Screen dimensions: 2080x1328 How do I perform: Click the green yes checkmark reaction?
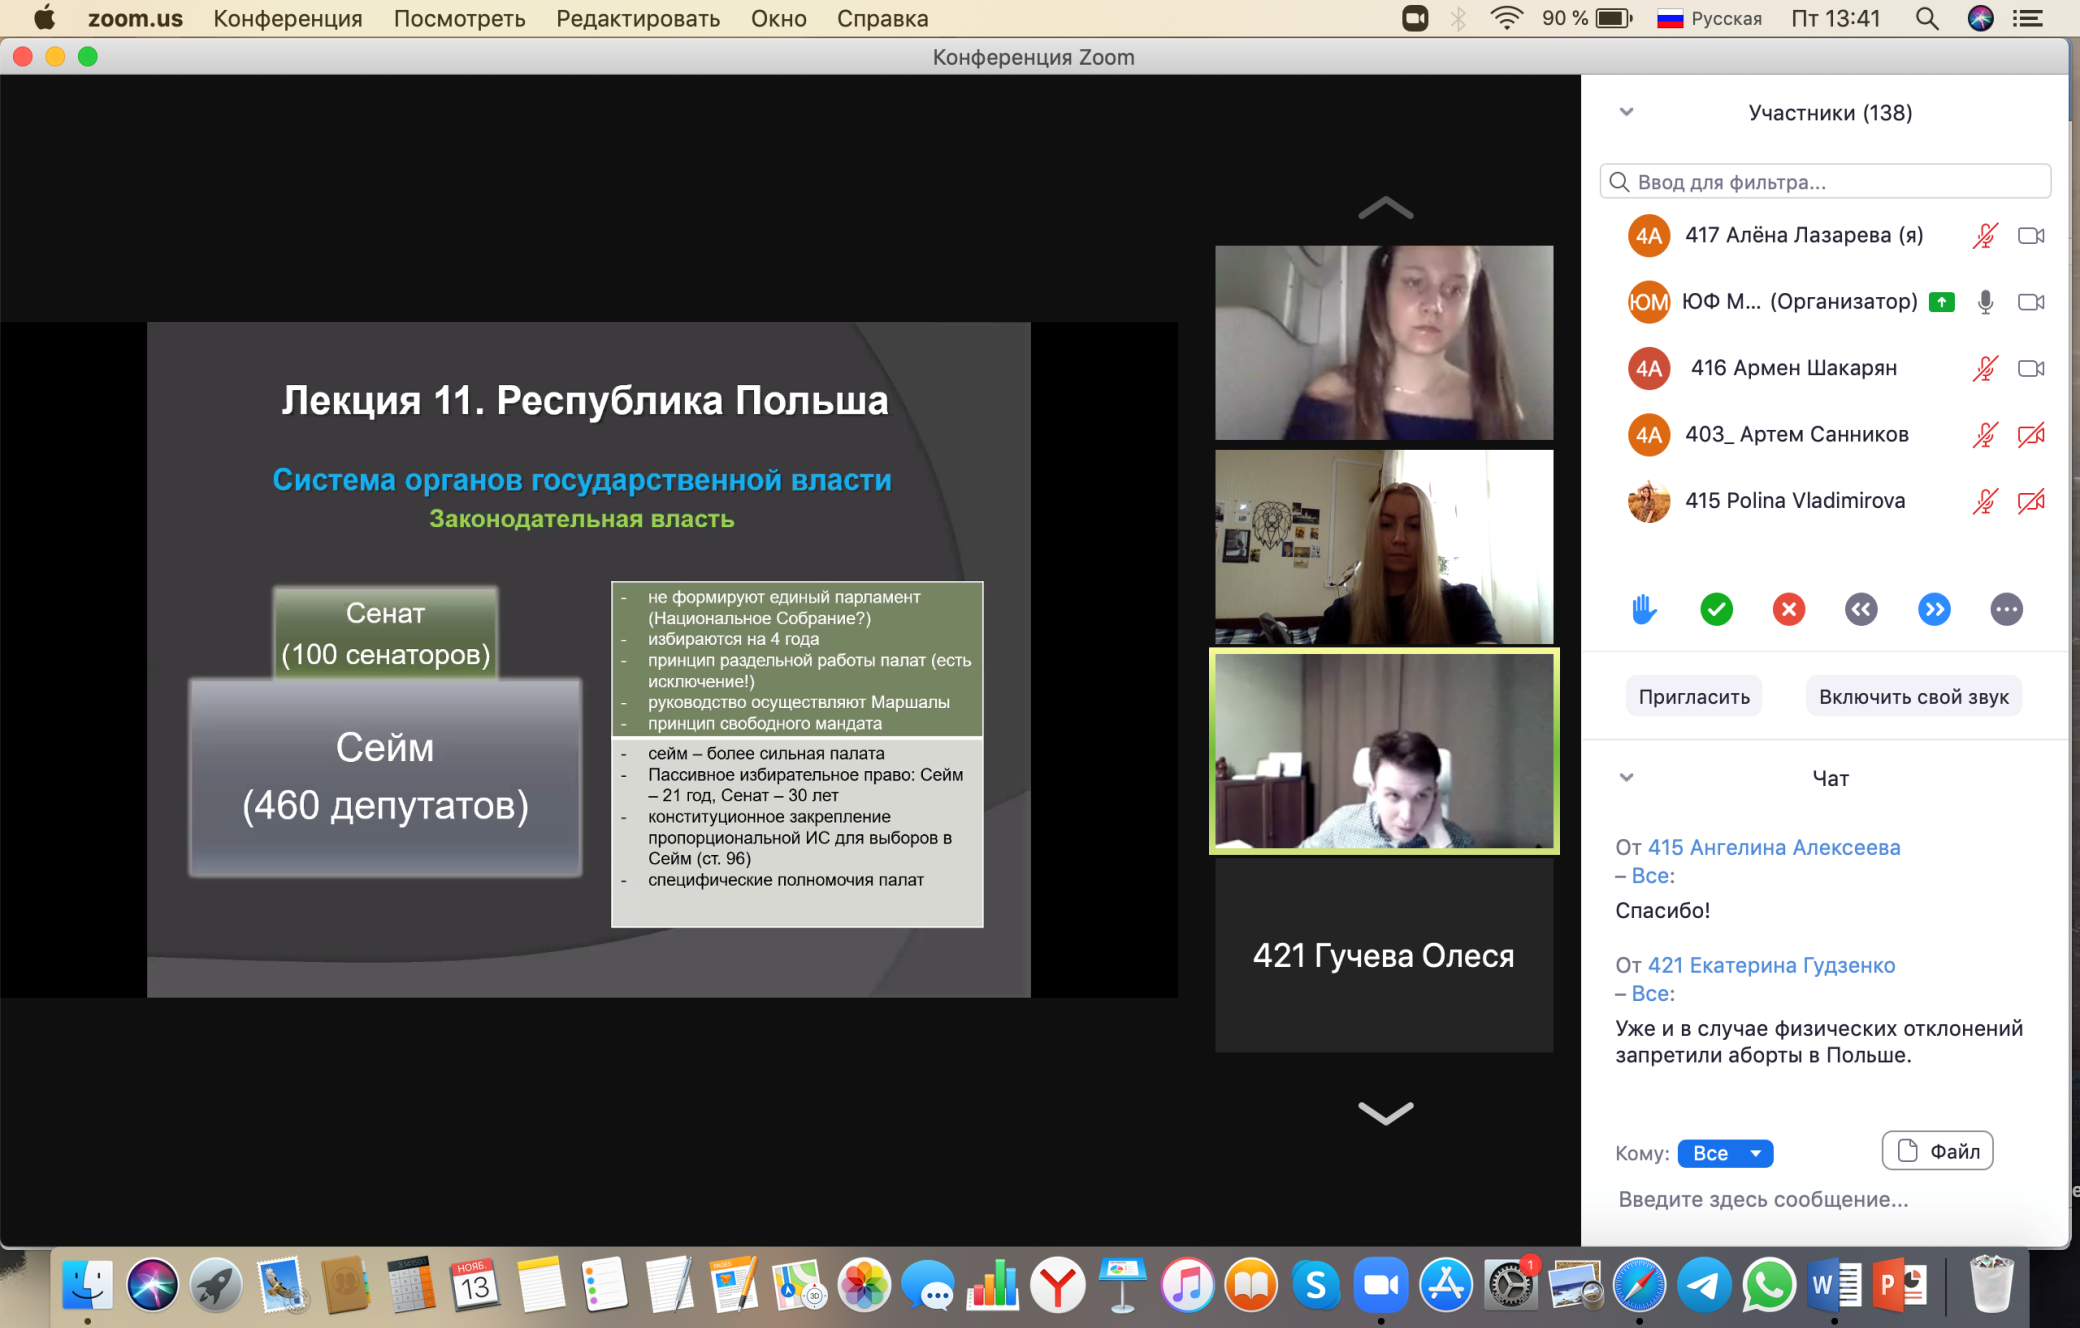[x=1716, y=609]
